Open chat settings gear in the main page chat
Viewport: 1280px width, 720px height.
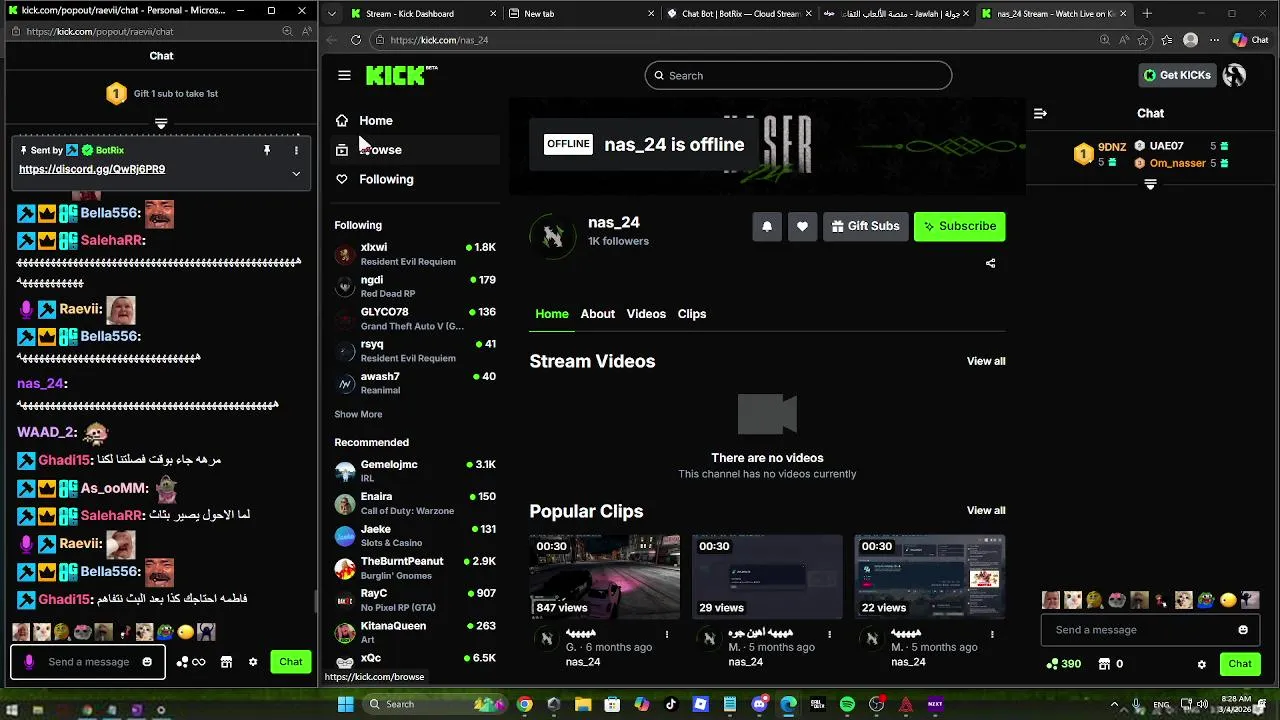click(1202, 664)
